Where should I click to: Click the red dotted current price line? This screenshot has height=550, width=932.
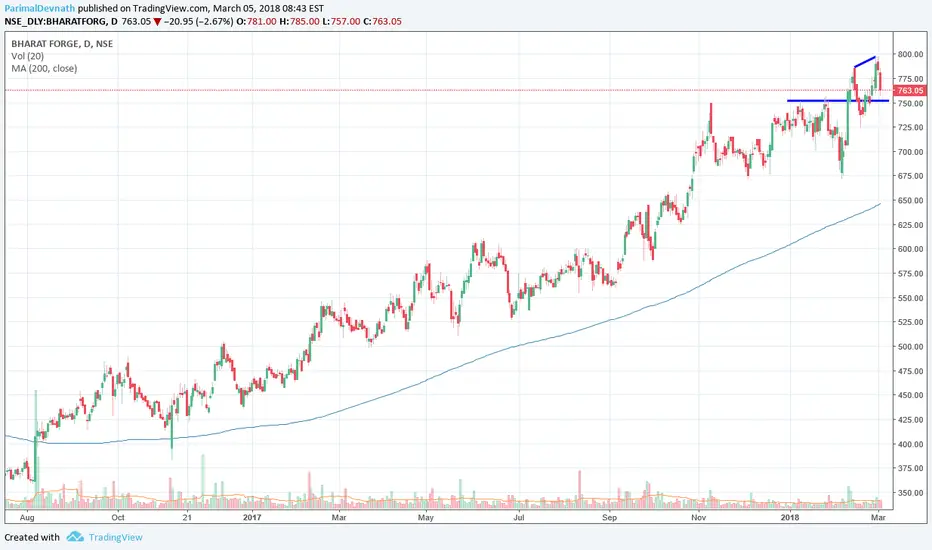point(449,90)
